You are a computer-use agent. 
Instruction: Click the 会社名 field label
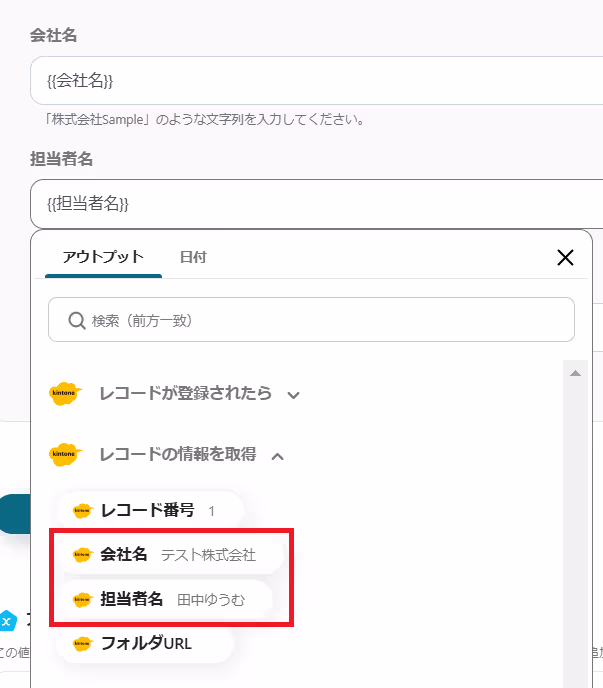coord(54,35)
